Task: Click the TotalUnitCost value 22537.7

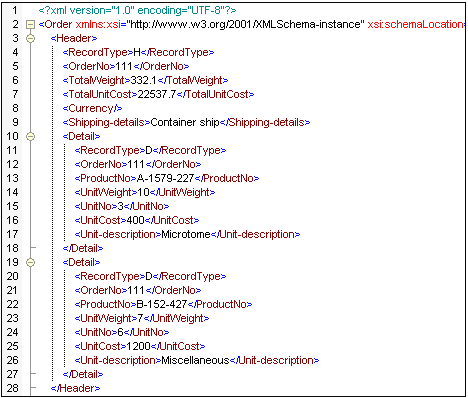Action: (157, 94)
